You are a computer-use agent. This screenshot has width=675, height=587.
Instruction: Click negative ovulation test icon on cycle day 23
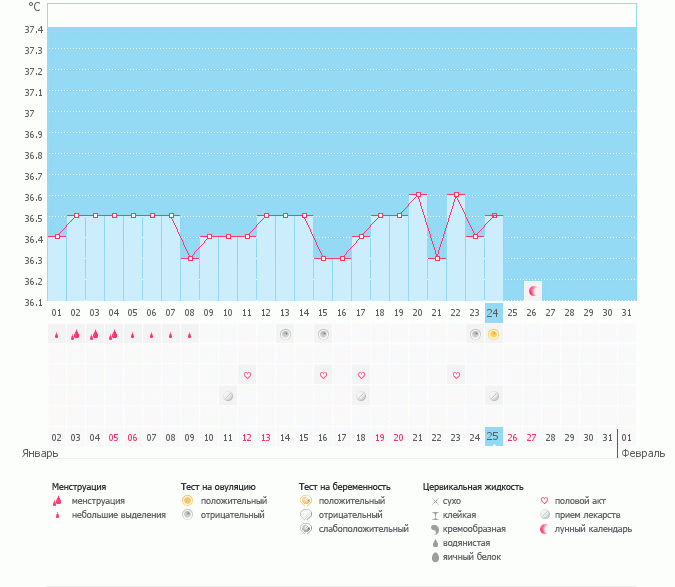(x=475, y=334)
